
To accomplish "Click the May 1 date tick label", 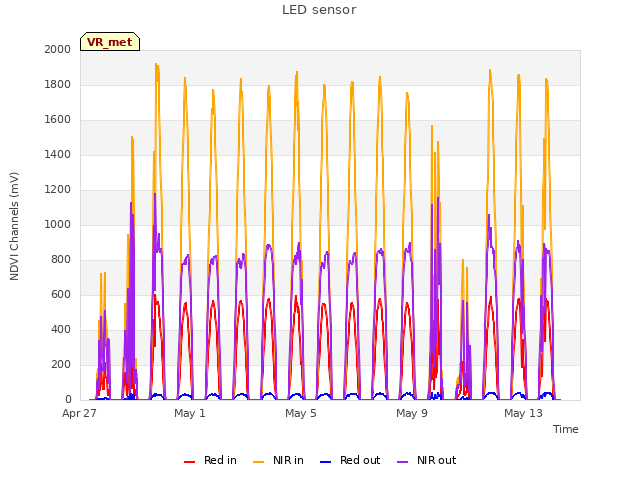I will pos(190,413).
